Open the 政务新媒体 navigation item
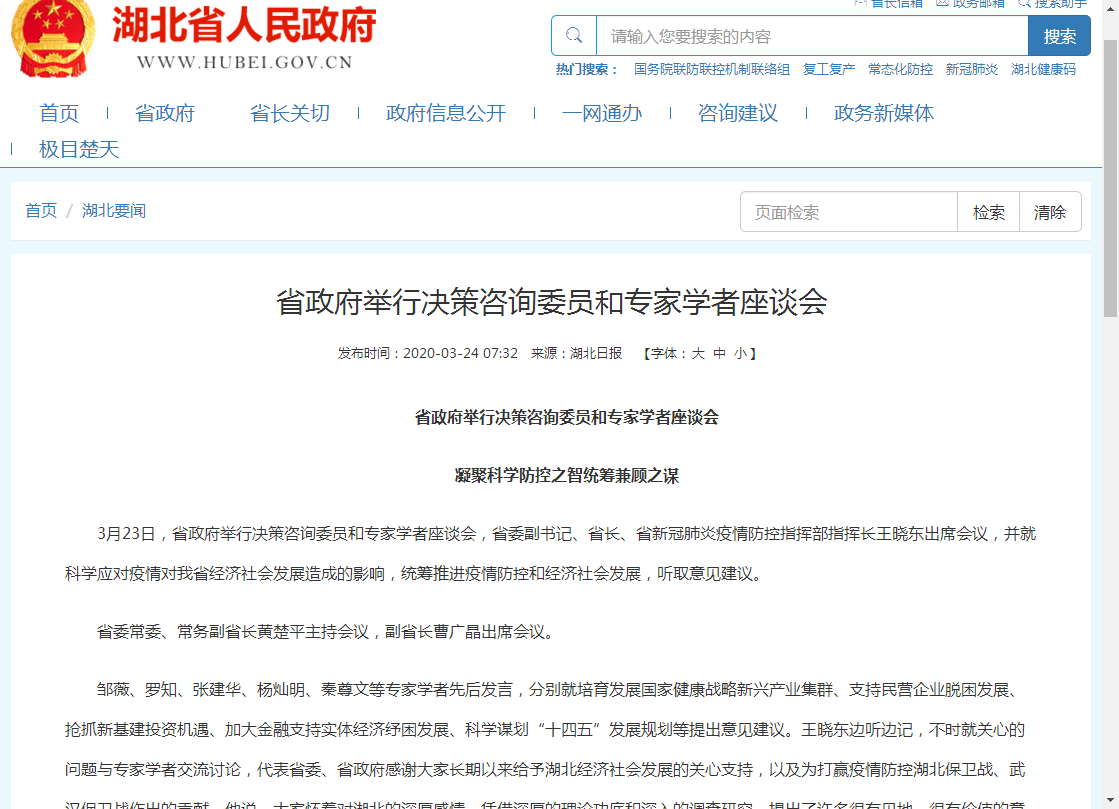Image resolution: width=1119 pixels, height=809 pixels. pyautogui.click(x=884, y=113)
